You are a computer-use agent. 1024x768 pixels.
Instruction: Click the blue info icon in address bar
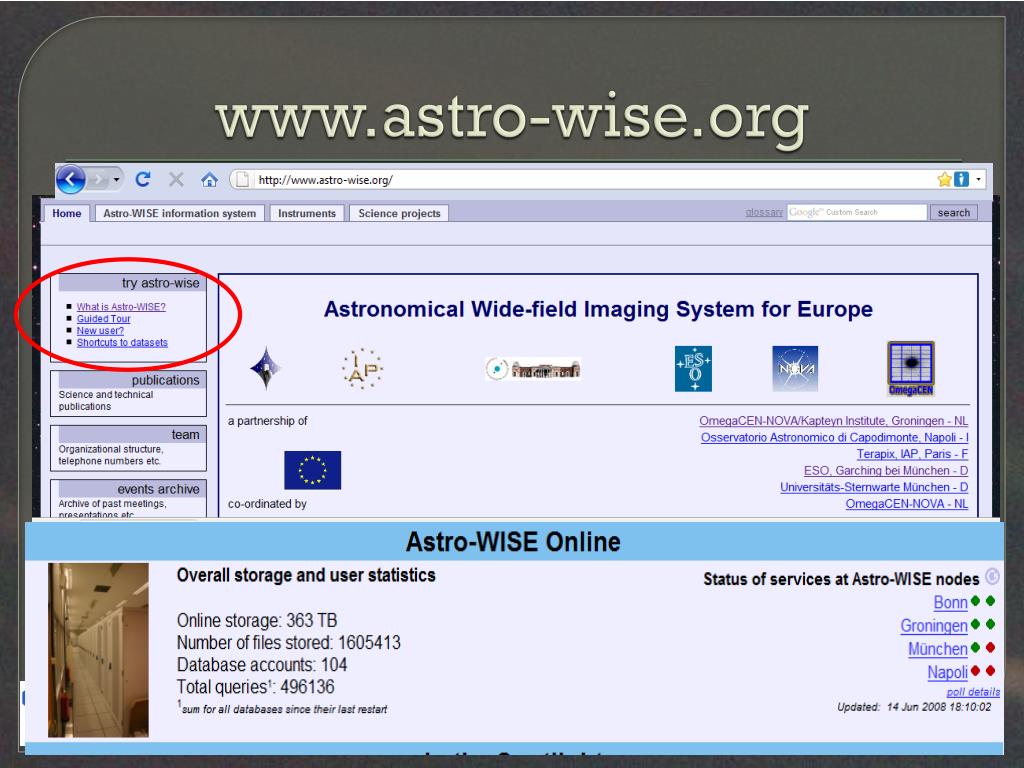[x=961, y=179]
